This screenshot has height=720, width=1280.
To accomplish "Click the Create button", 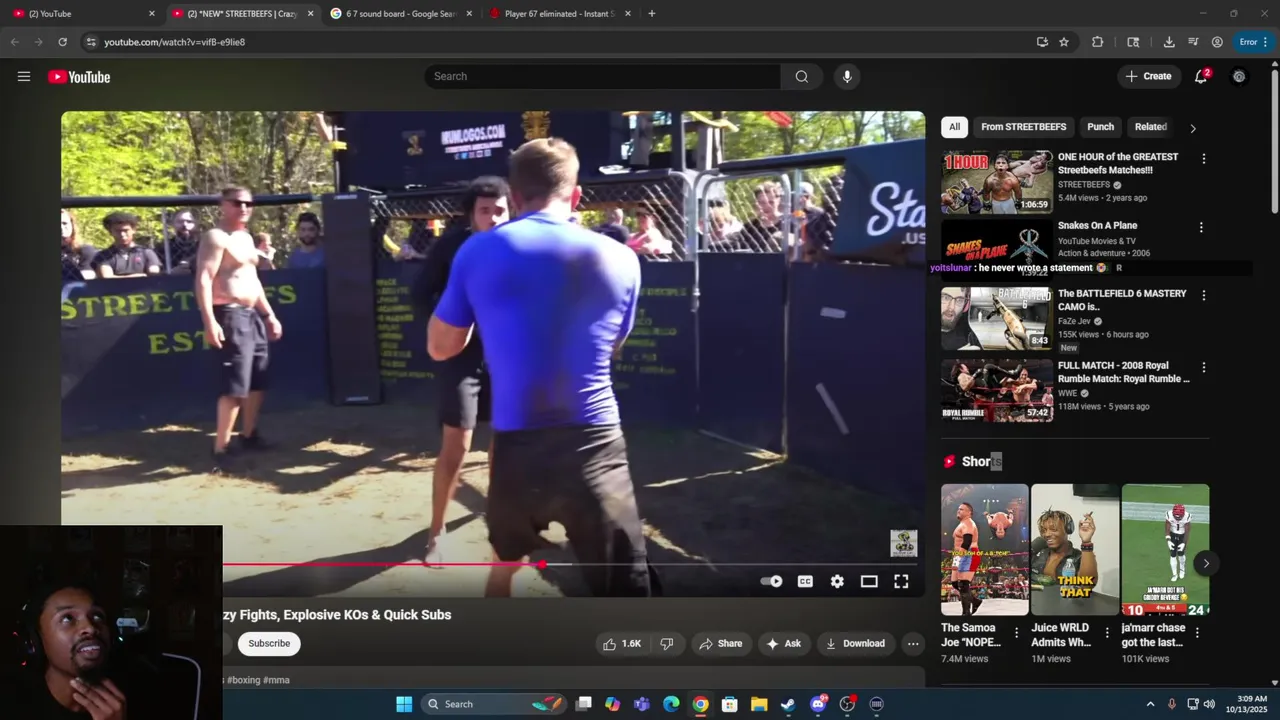I will [1148, 77].
